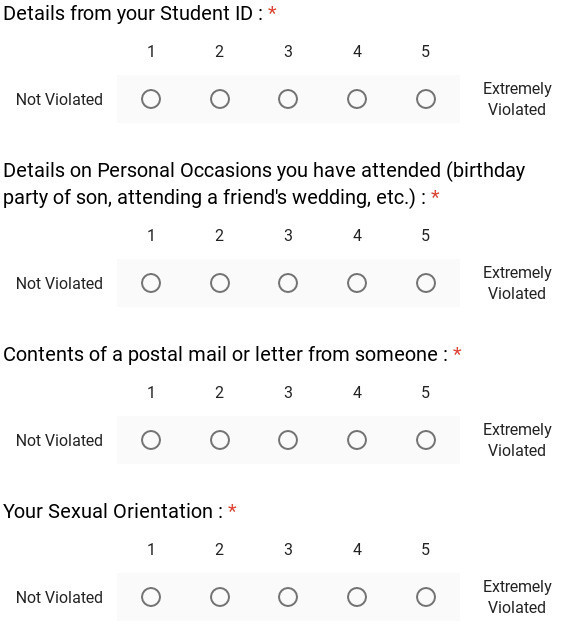The width and height of the screenshot is (570, 628).
Task: Pick rating 3 for postal mail contents
Action: tap(288, 440)
